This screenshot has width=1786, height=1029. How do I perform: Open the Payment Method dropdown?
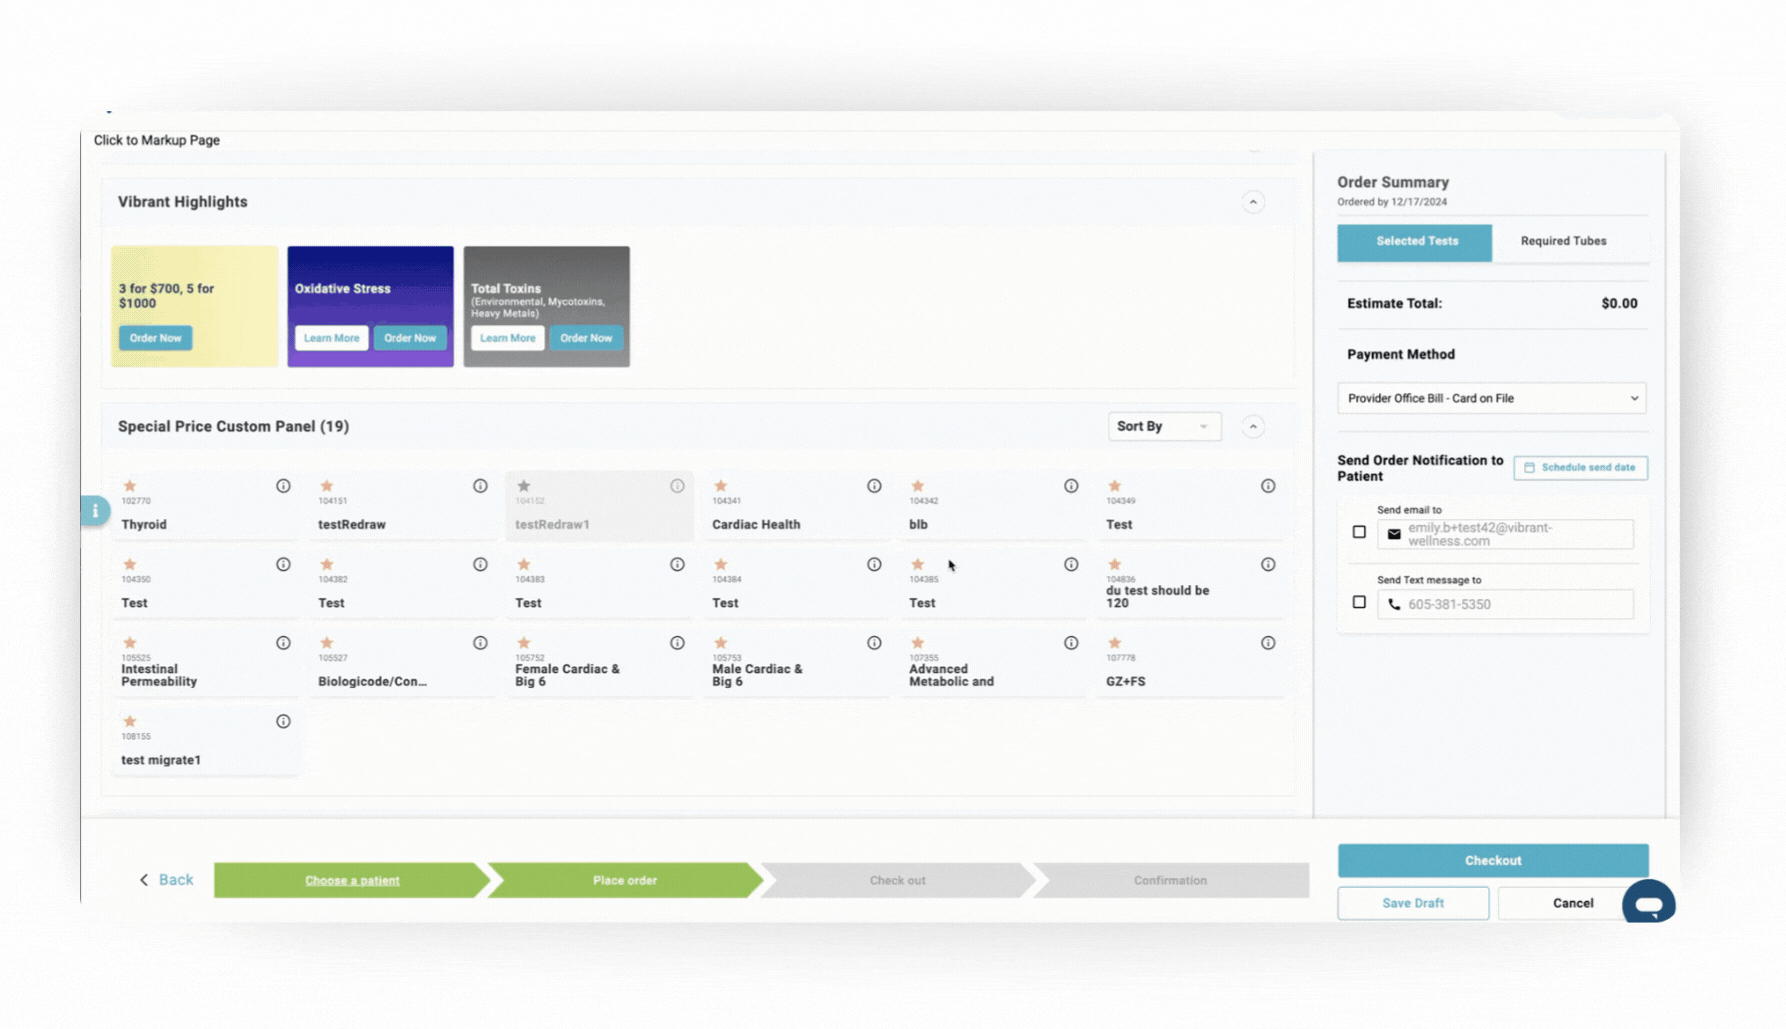coord(1491,398)
